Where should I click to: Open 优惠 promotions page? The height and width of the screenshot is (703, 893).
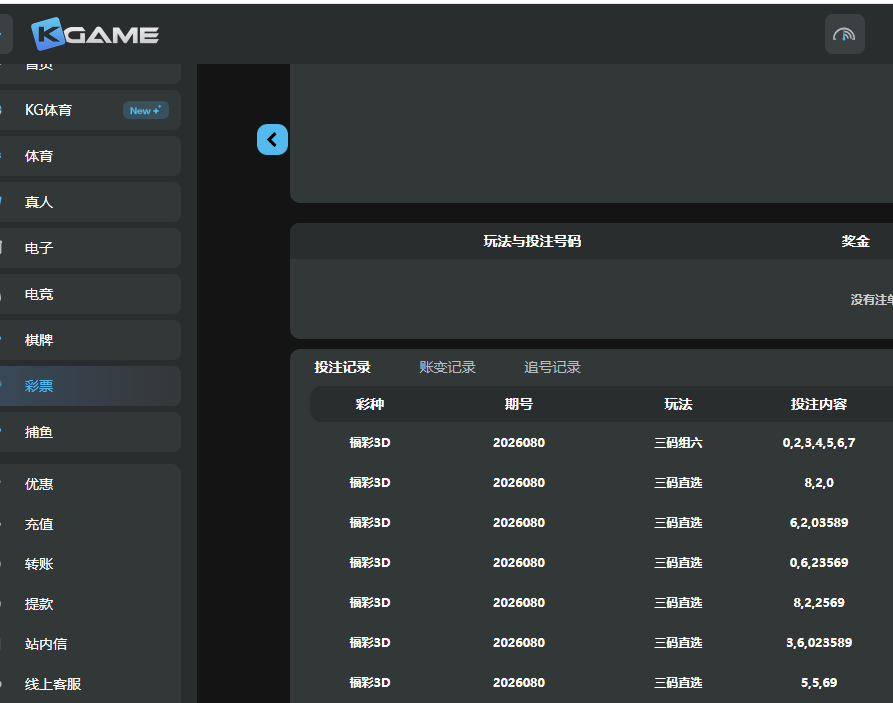tap(39, 484)
